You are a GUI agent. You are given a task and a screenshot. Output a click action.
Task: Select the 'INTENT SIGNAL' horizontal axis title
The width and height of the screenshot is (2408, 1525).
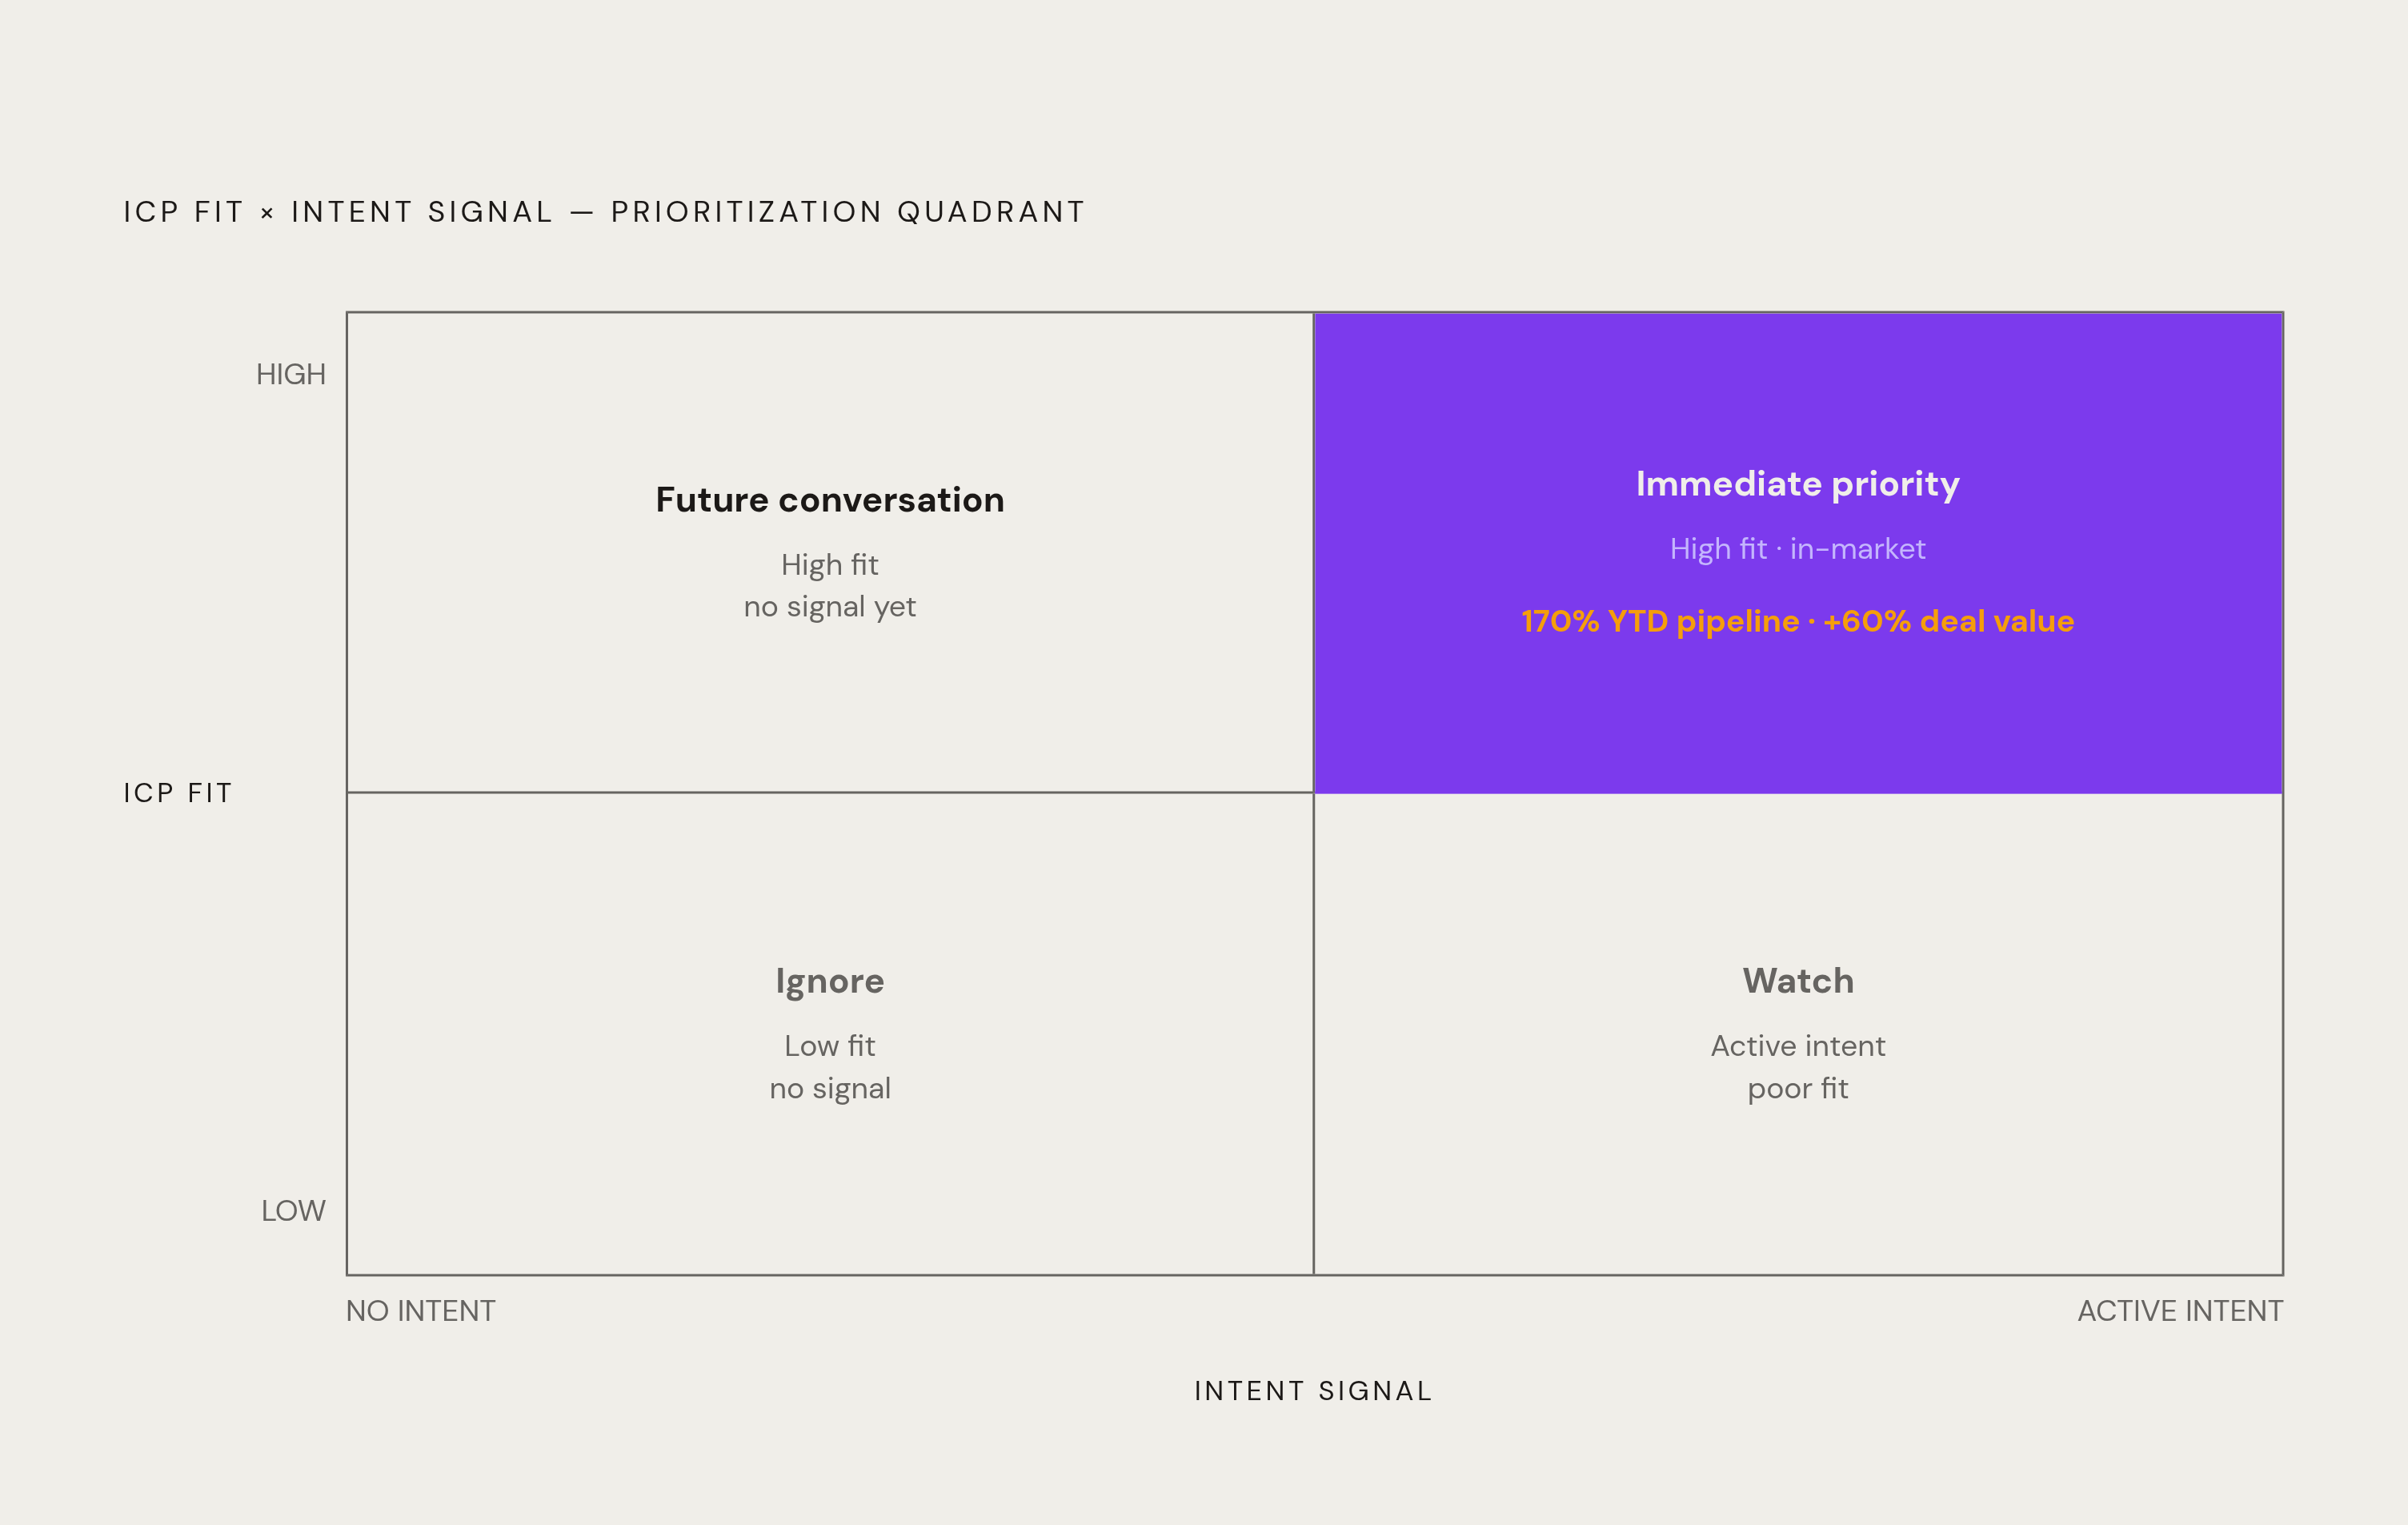1313,1391
